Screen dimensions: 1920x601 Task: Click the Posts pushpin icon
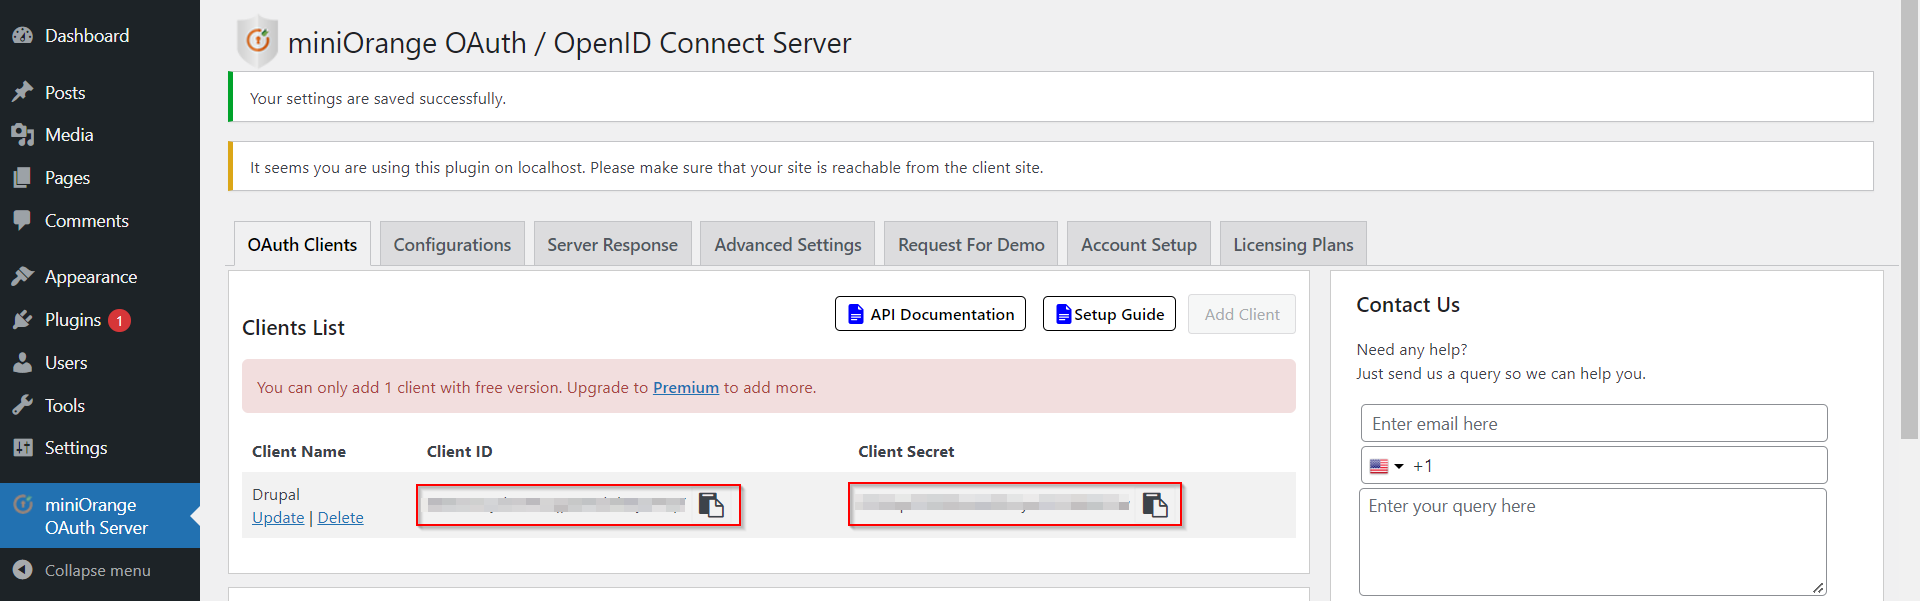pos(23,92)
